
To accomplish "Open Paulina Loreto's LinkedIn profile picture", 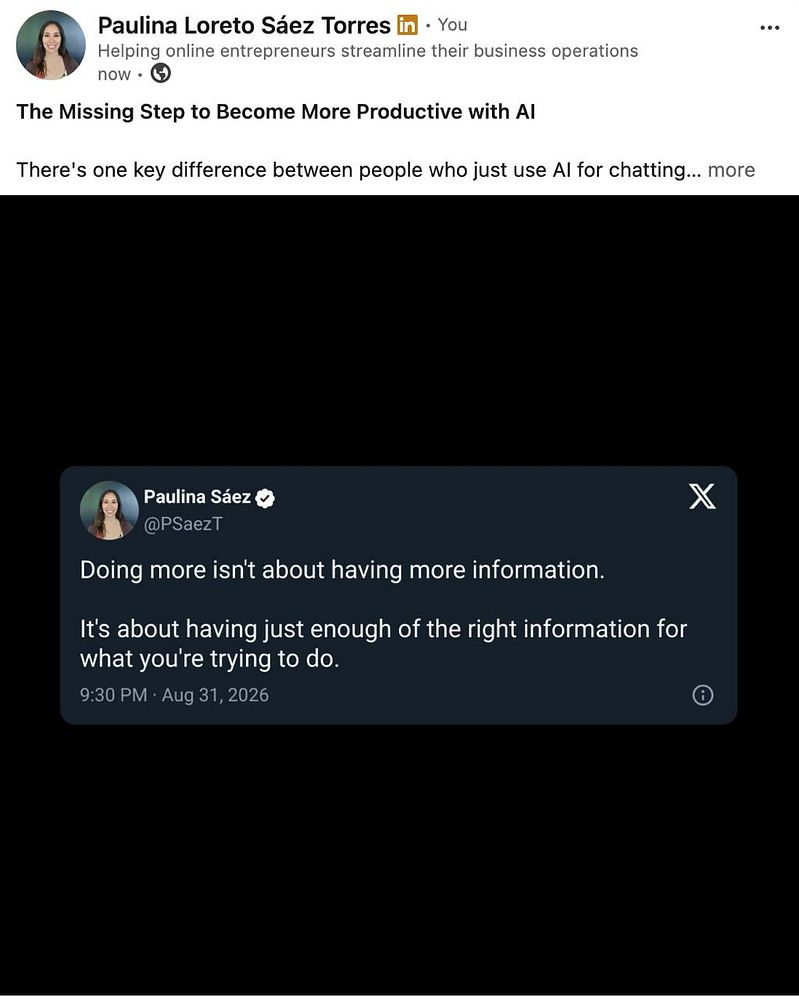I will coord(51,45).
